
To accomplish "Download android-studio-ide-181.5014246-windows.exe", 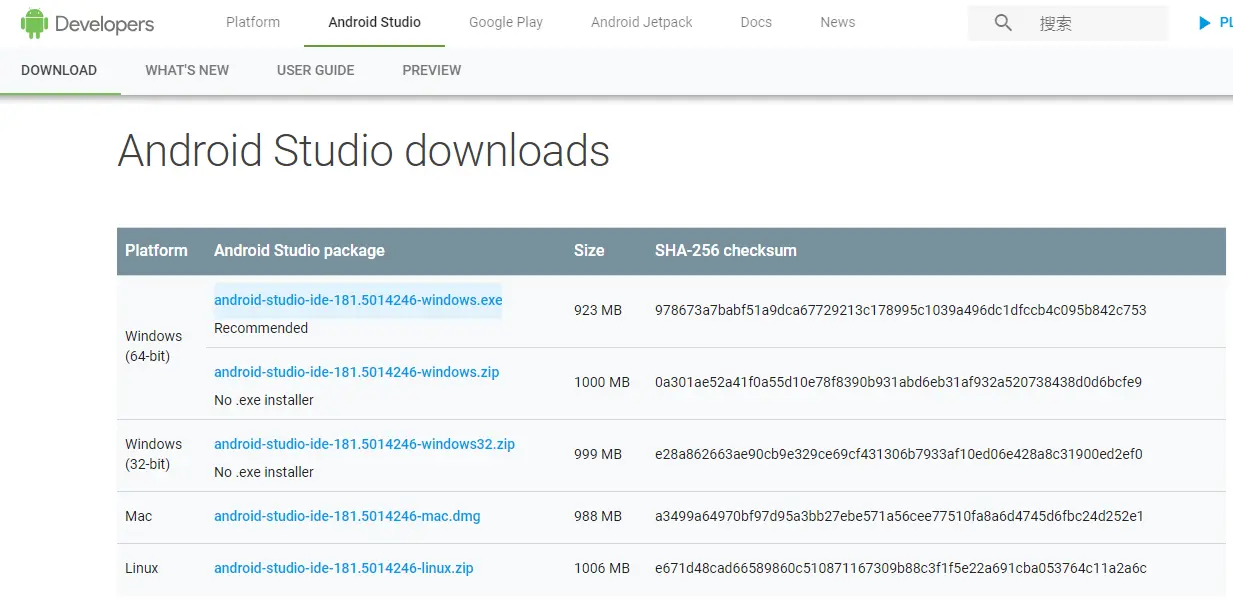I will tap(358, 300).
